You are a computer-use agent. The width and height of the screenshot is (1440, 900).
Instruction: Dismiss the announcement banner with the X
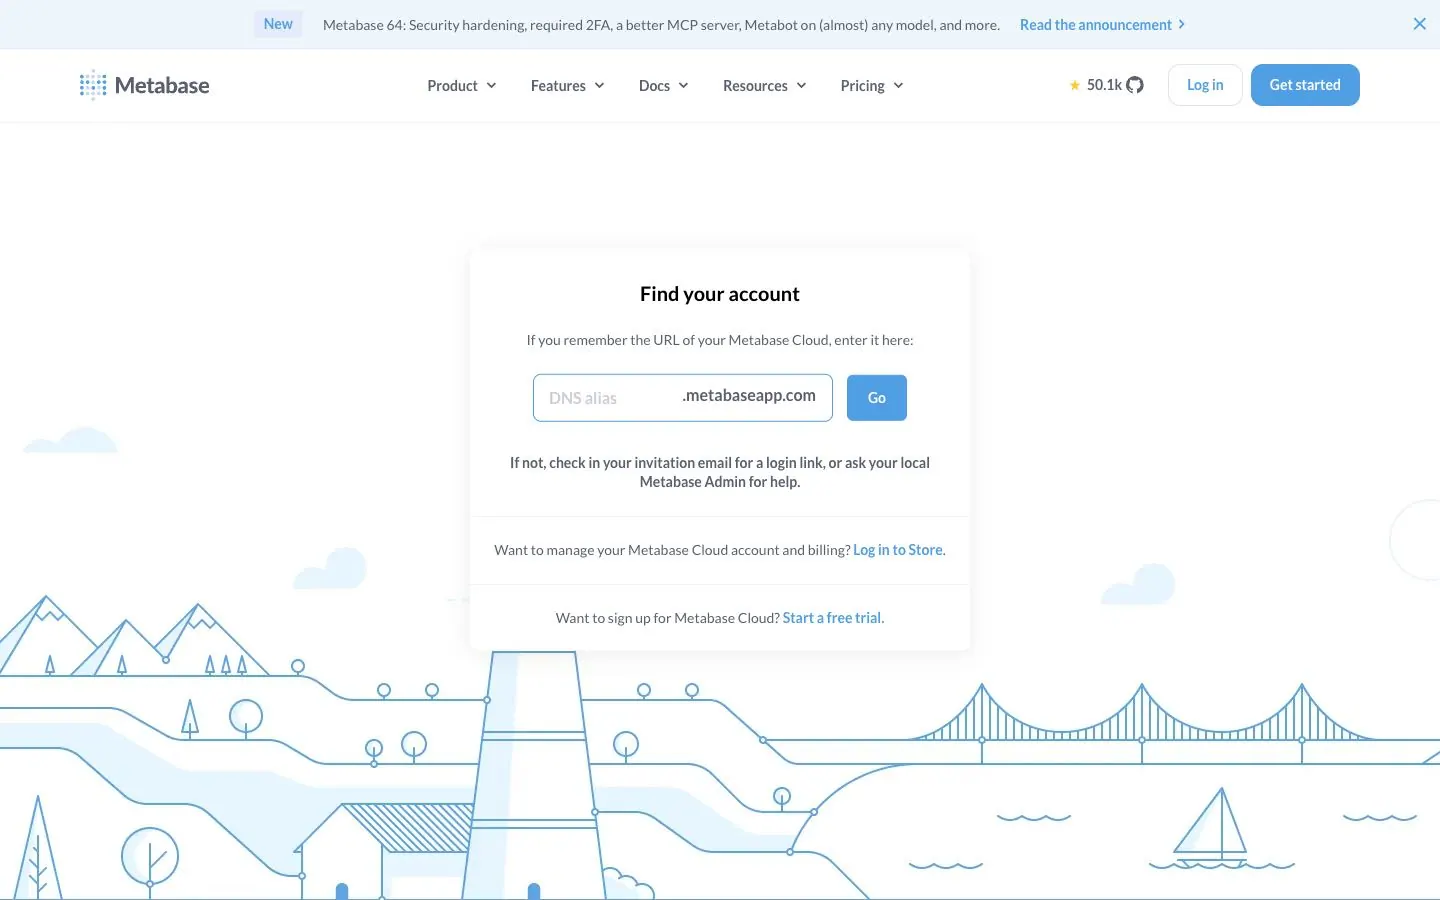[1419, 24]
